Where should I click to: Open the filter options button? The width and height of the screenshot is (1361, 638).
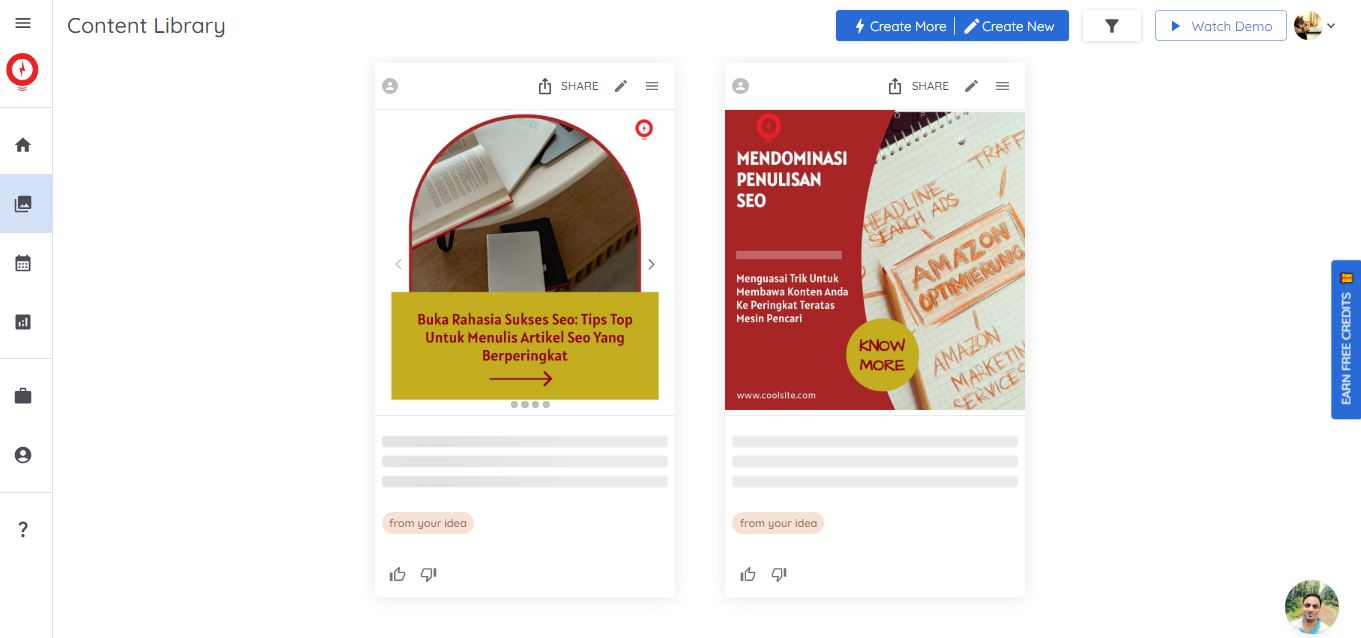coord(1112,26)
